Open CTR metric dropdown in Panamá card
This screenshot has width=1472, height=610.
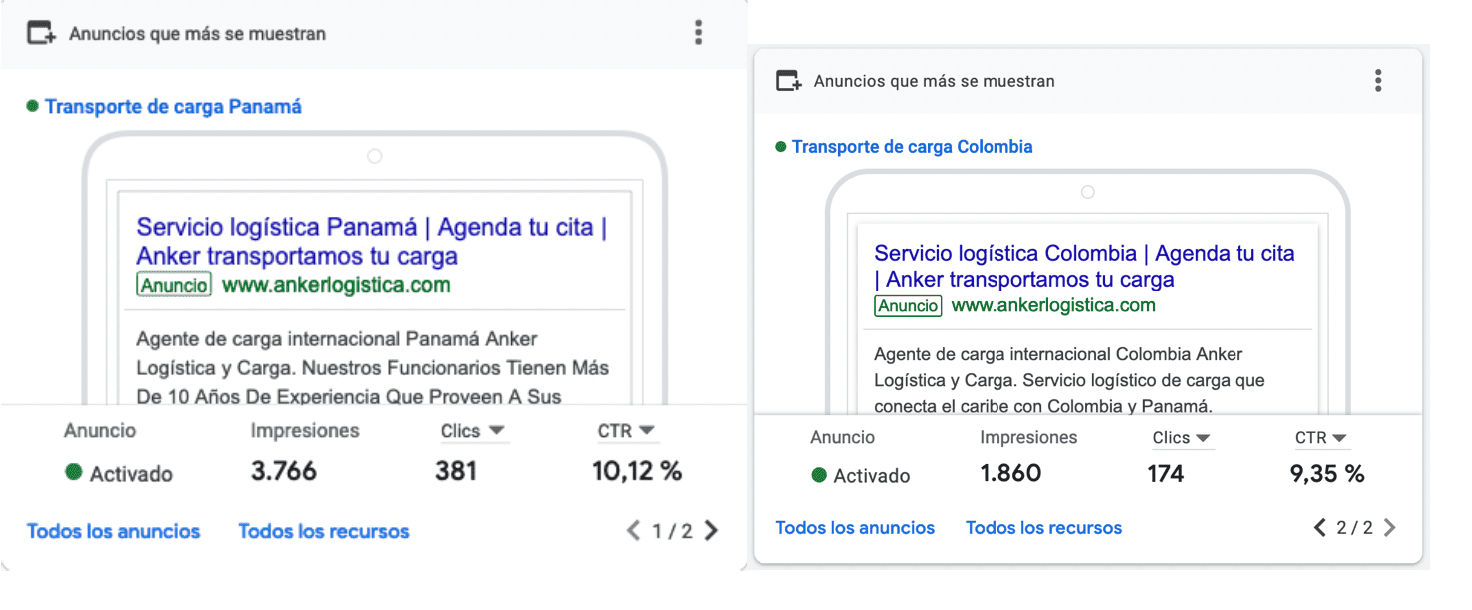pyautogui.click(x=626, y=431)
